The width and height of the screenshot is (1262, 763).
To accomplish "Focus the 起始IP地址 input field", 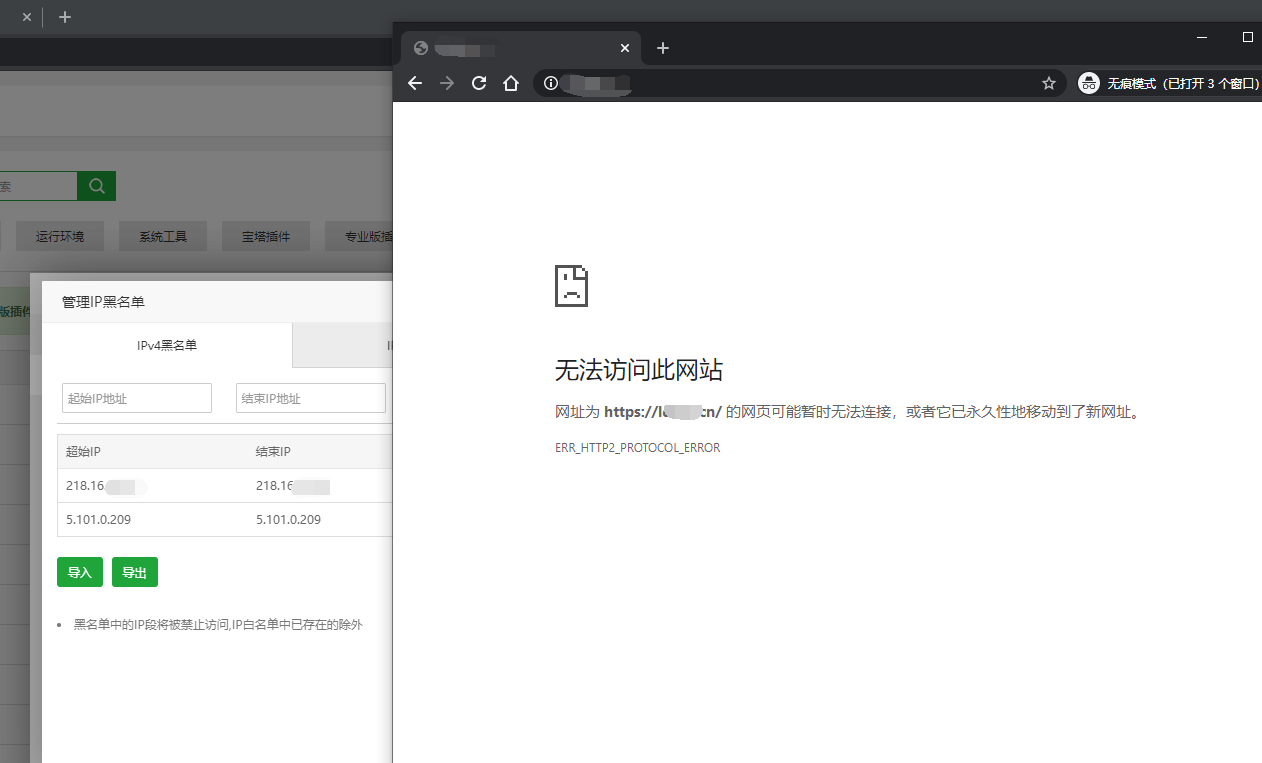I will click(x=137, y=398).
